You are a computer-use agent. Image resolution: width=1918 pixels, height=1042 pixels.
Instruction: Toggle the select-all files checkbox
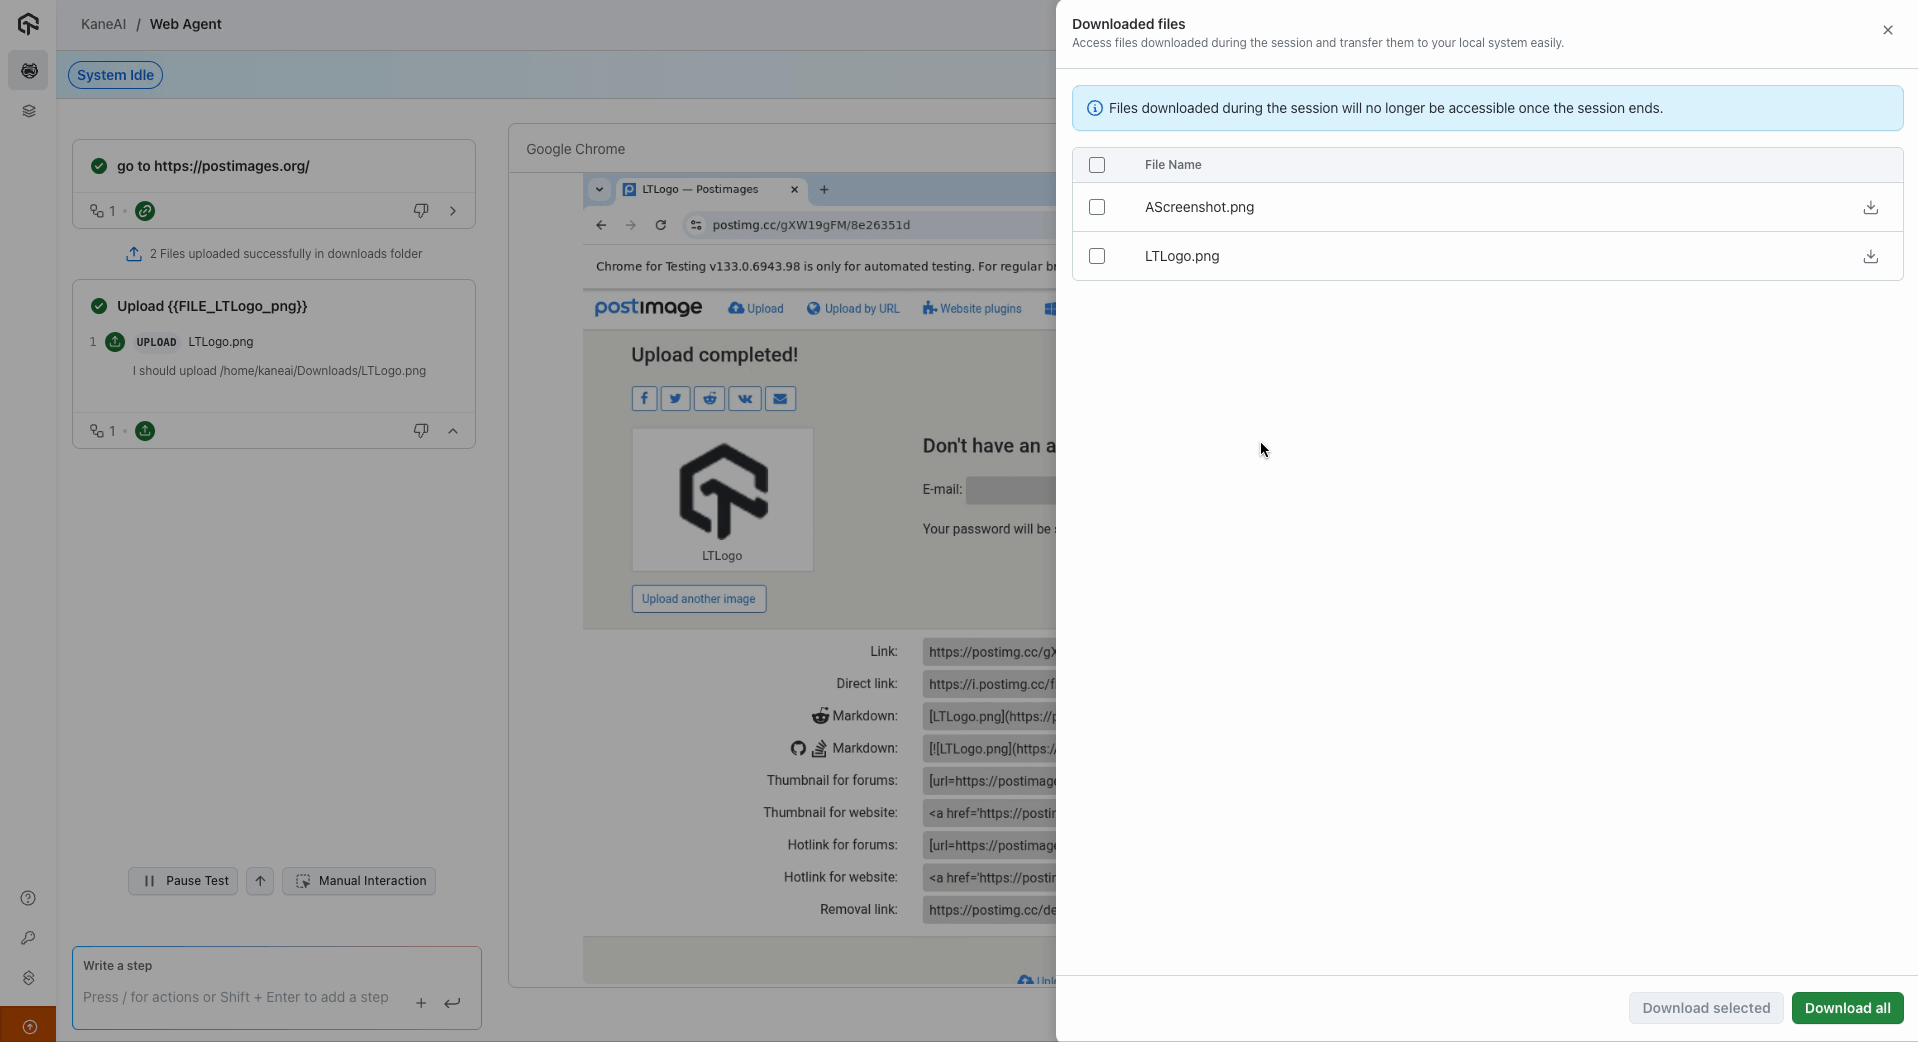point(1097,165)
